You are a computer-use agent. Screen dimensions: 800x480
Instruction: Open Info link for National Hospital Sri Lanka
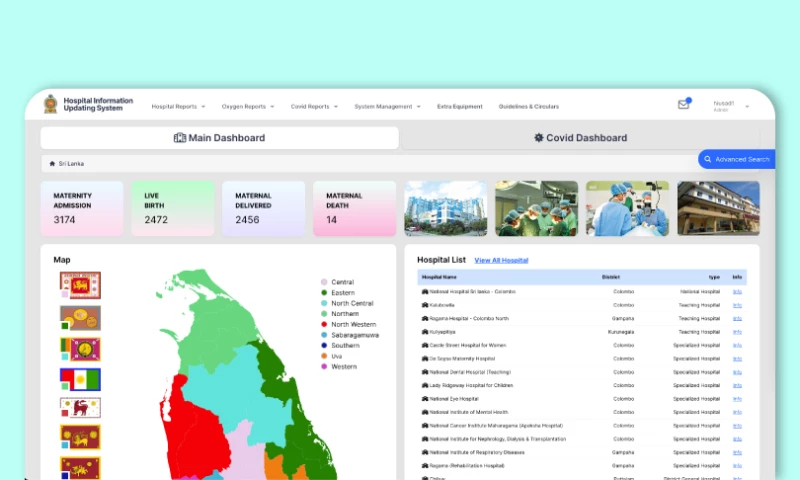(x=737, y=292)
